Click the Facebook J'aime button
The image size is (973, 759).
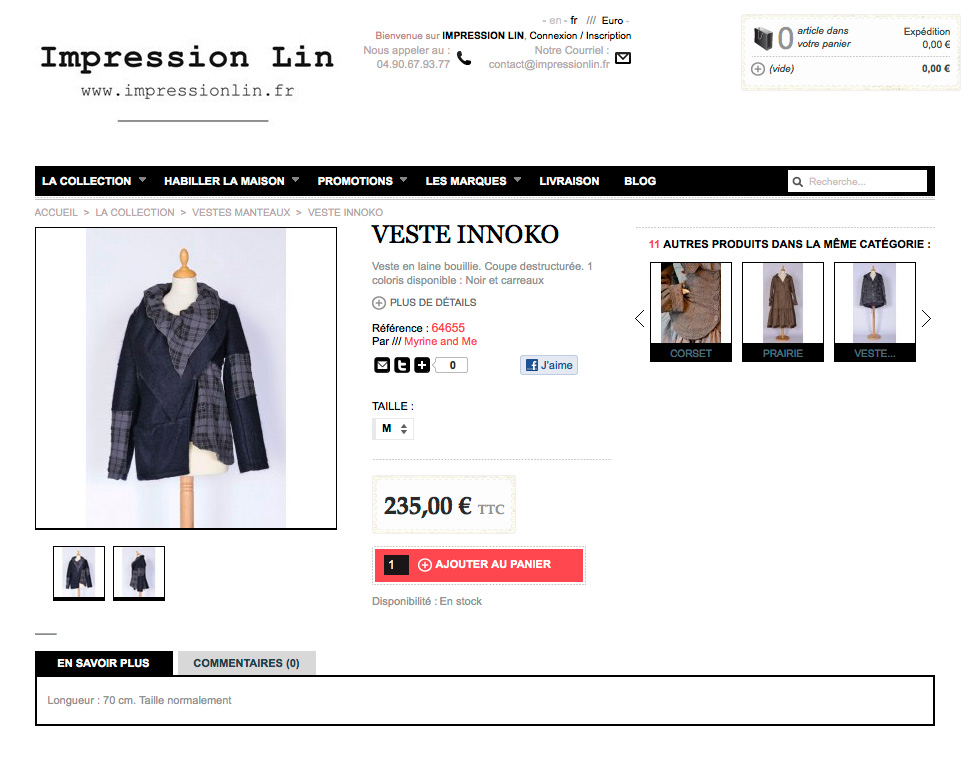tap(549, 365)
